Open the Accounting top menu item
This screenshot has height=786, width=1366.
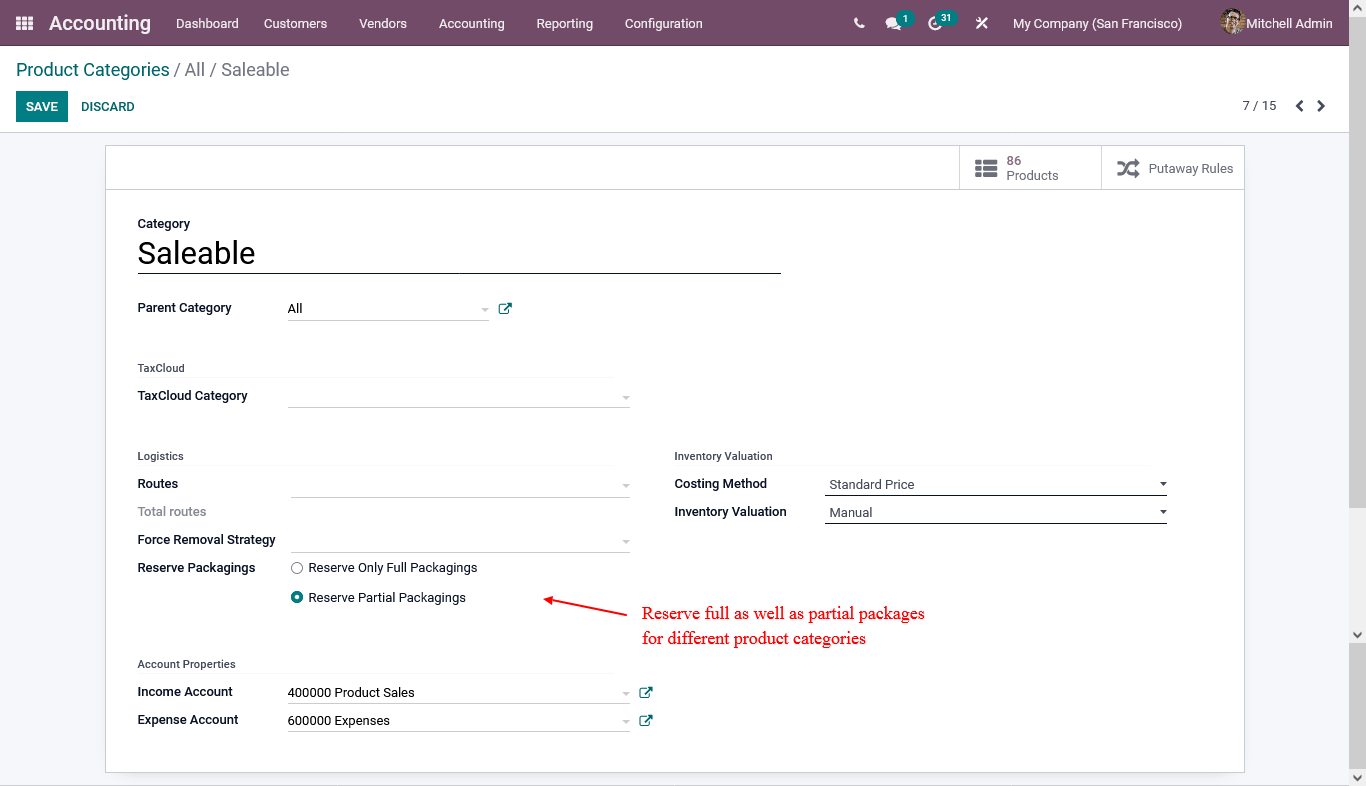pos(471,23)
